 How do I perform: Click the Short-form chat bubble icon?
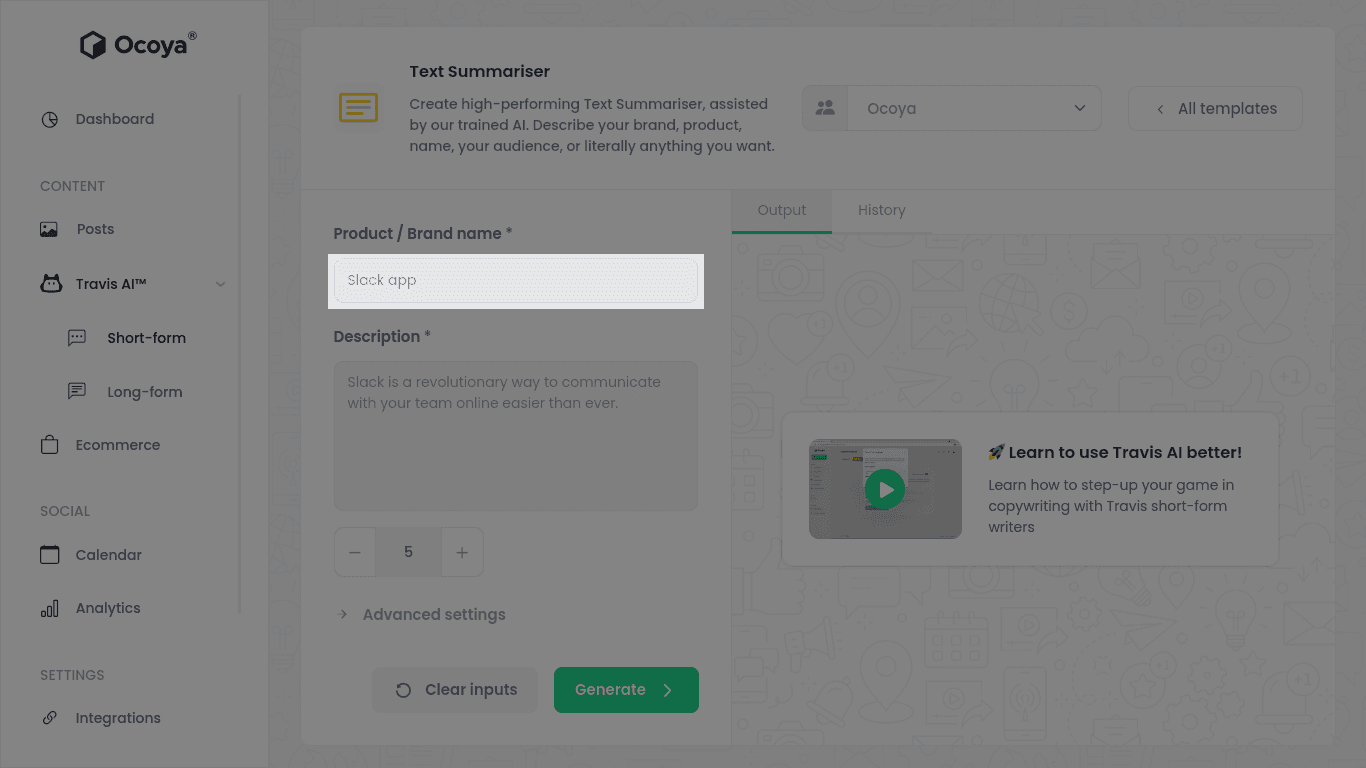coord(77,338)
